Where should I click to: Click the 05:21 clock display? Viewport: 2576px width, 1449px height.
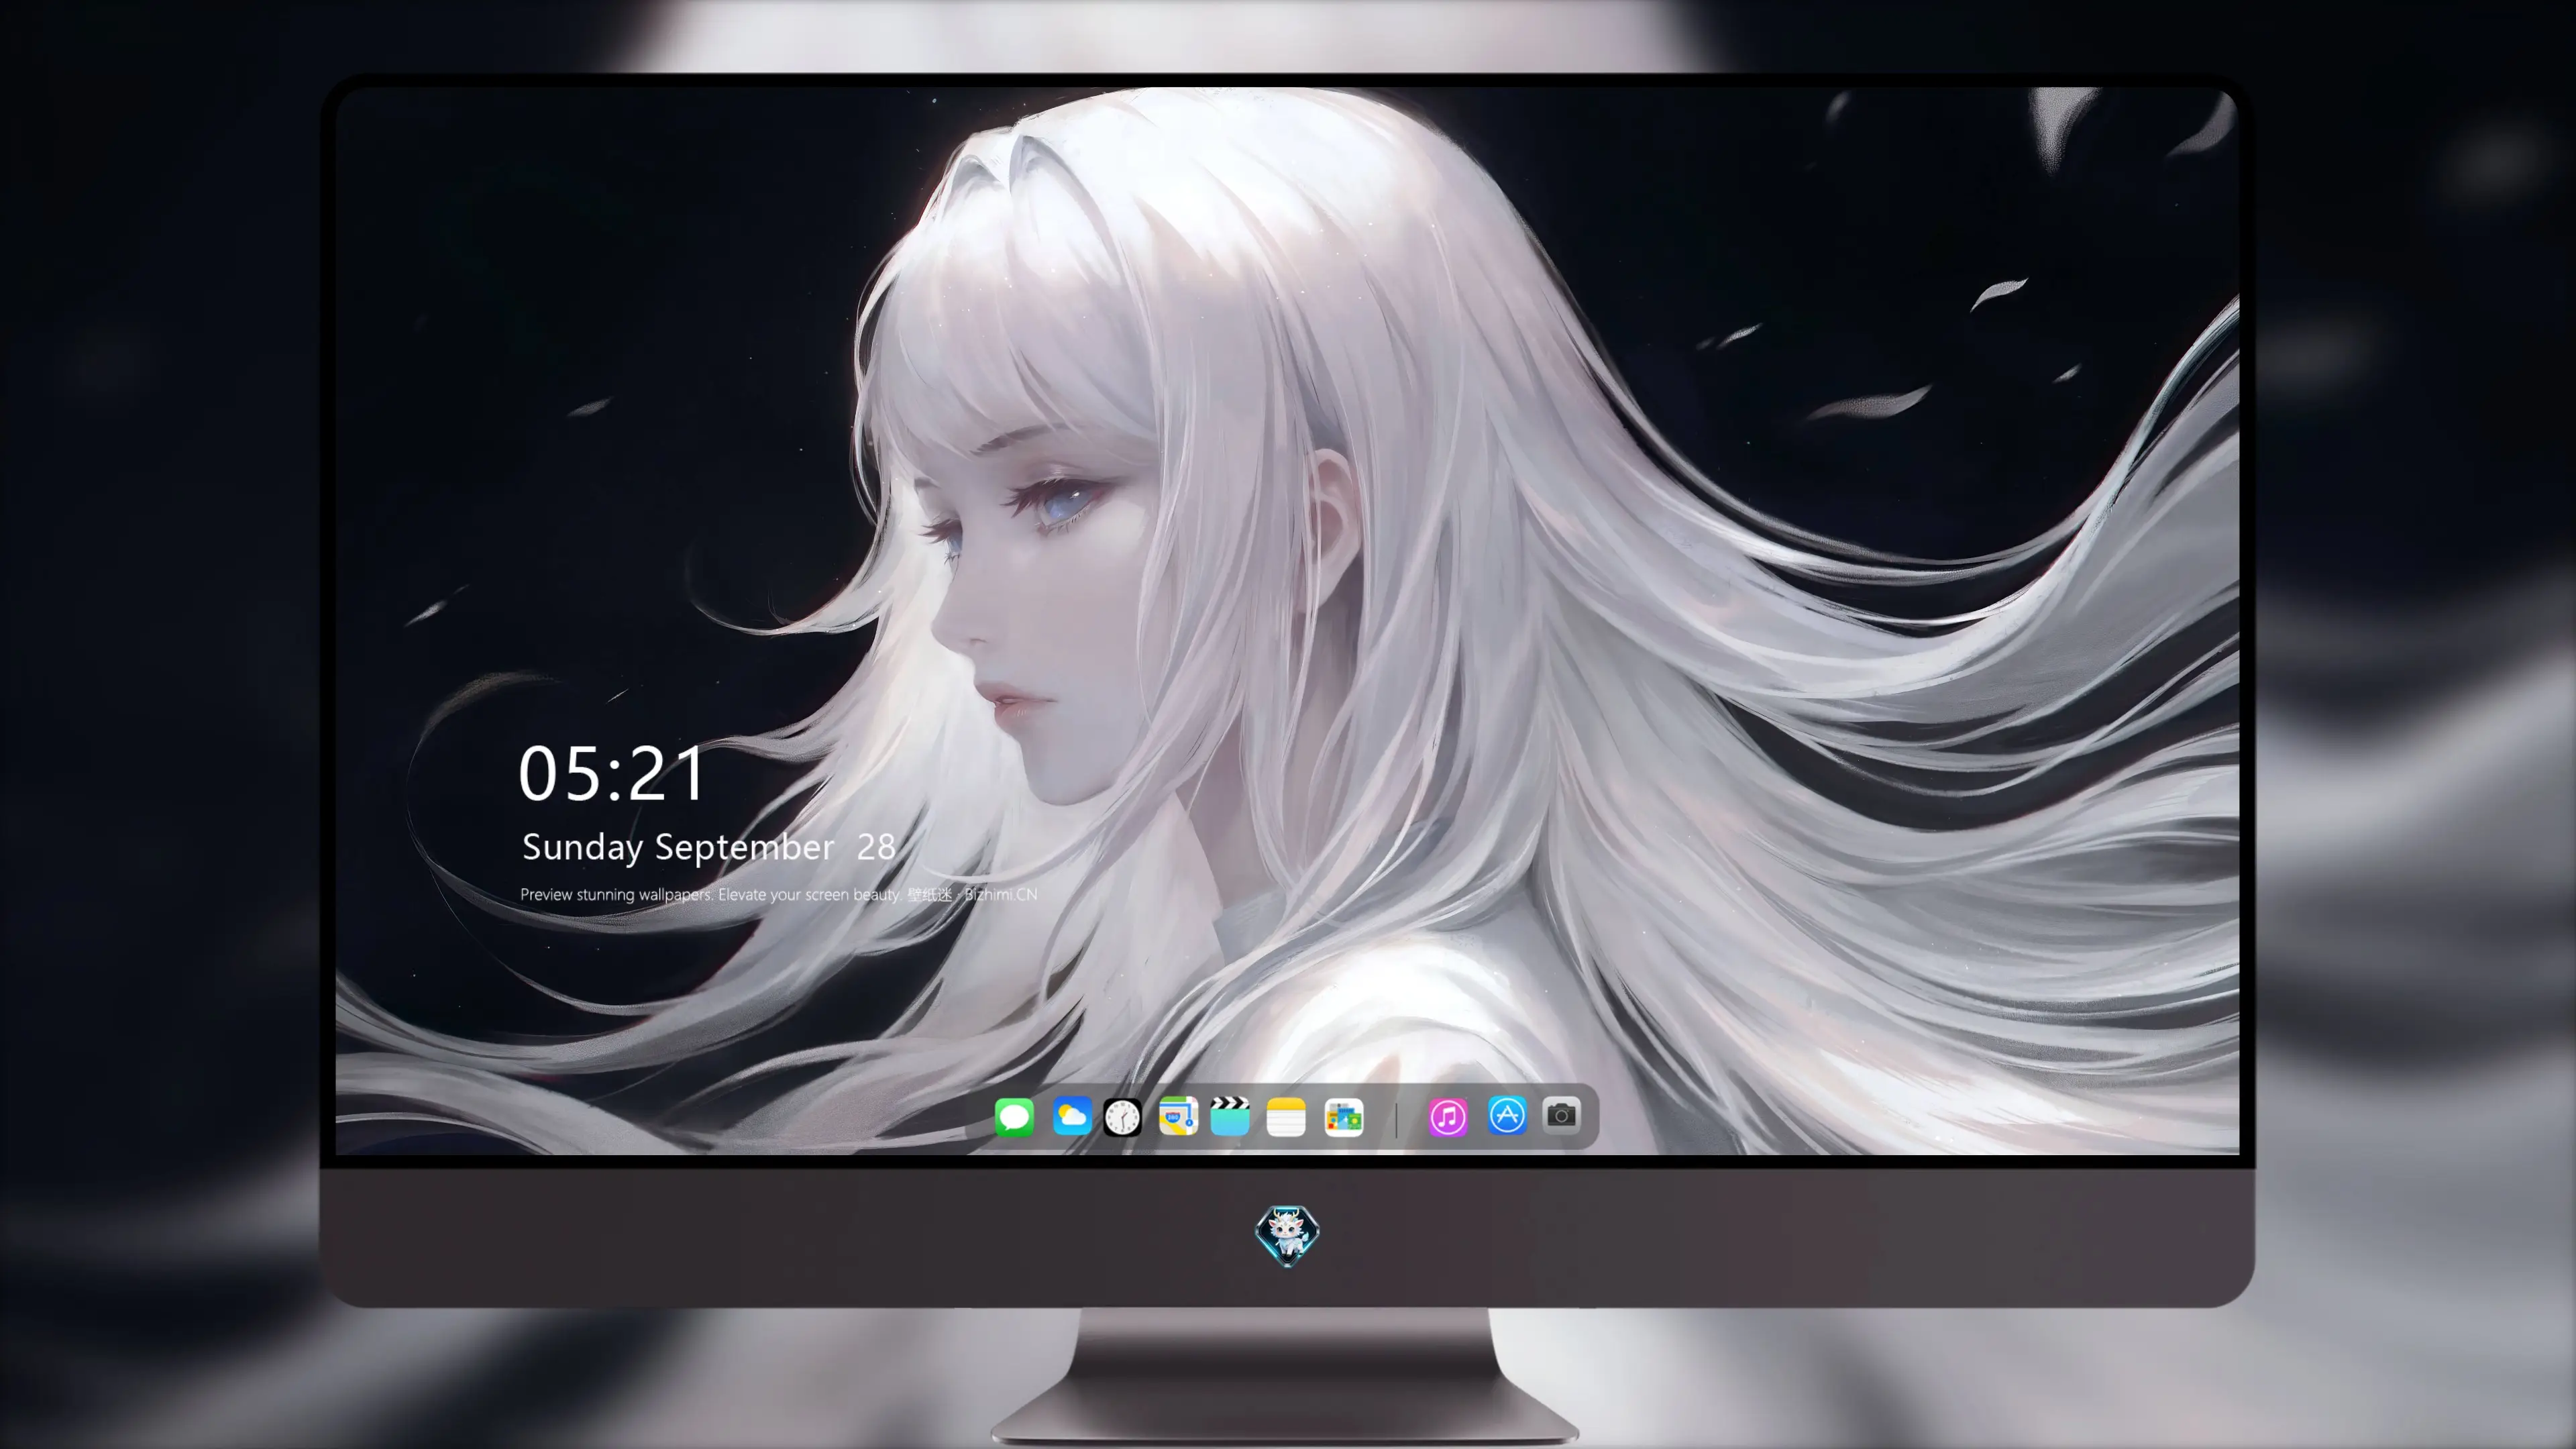click(611, 773)
